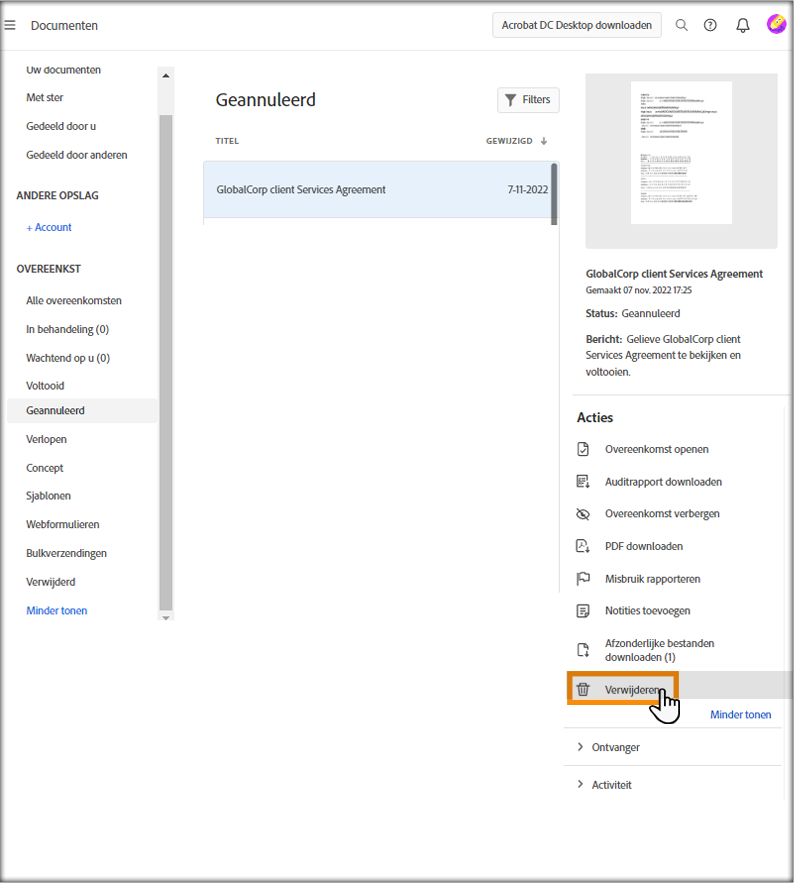
Task: Click the Misbruik rapporteren flag icon
Action: [583, 579]
